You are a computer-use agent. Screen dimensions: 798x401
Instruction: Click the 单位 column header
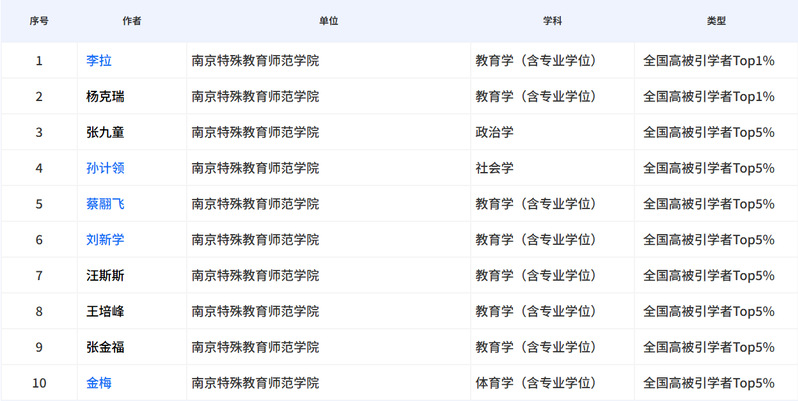point(329,21)
